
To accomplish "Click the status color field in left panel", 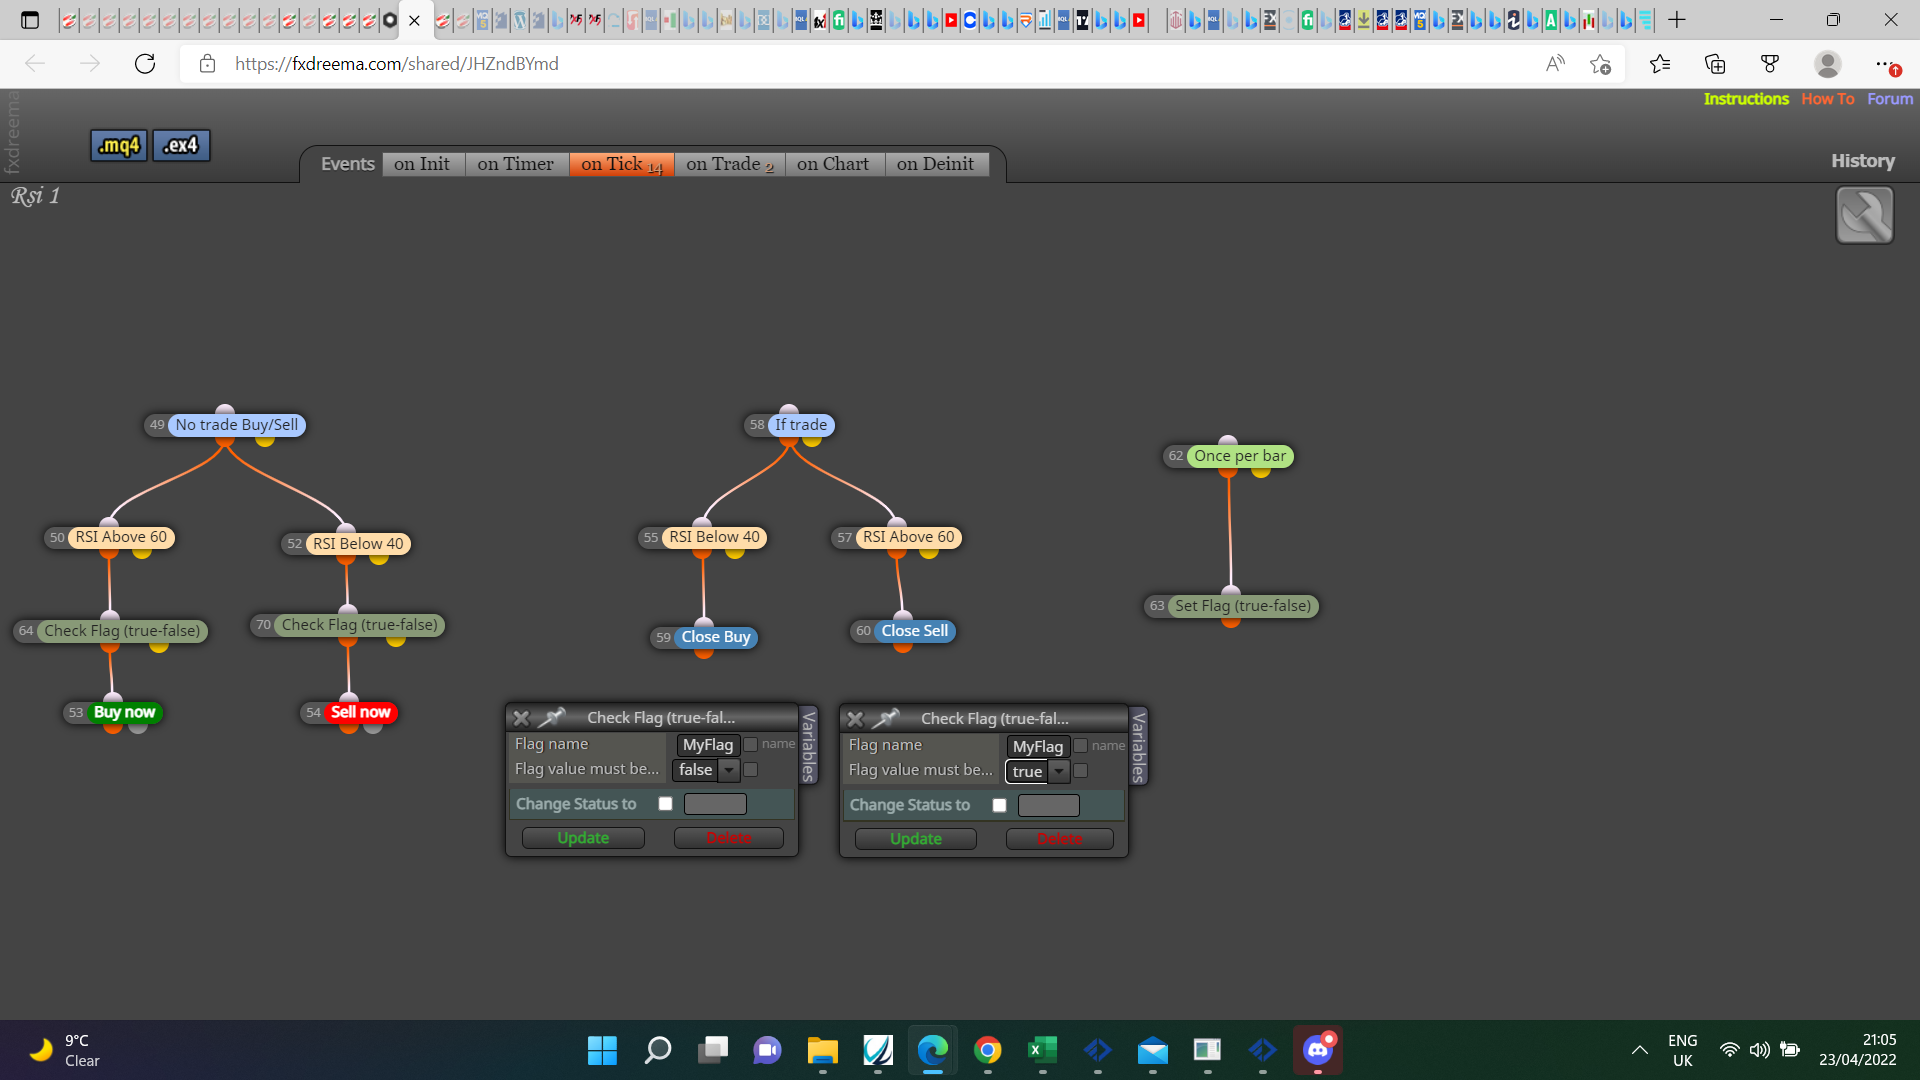I will click(x=715, y=804).
